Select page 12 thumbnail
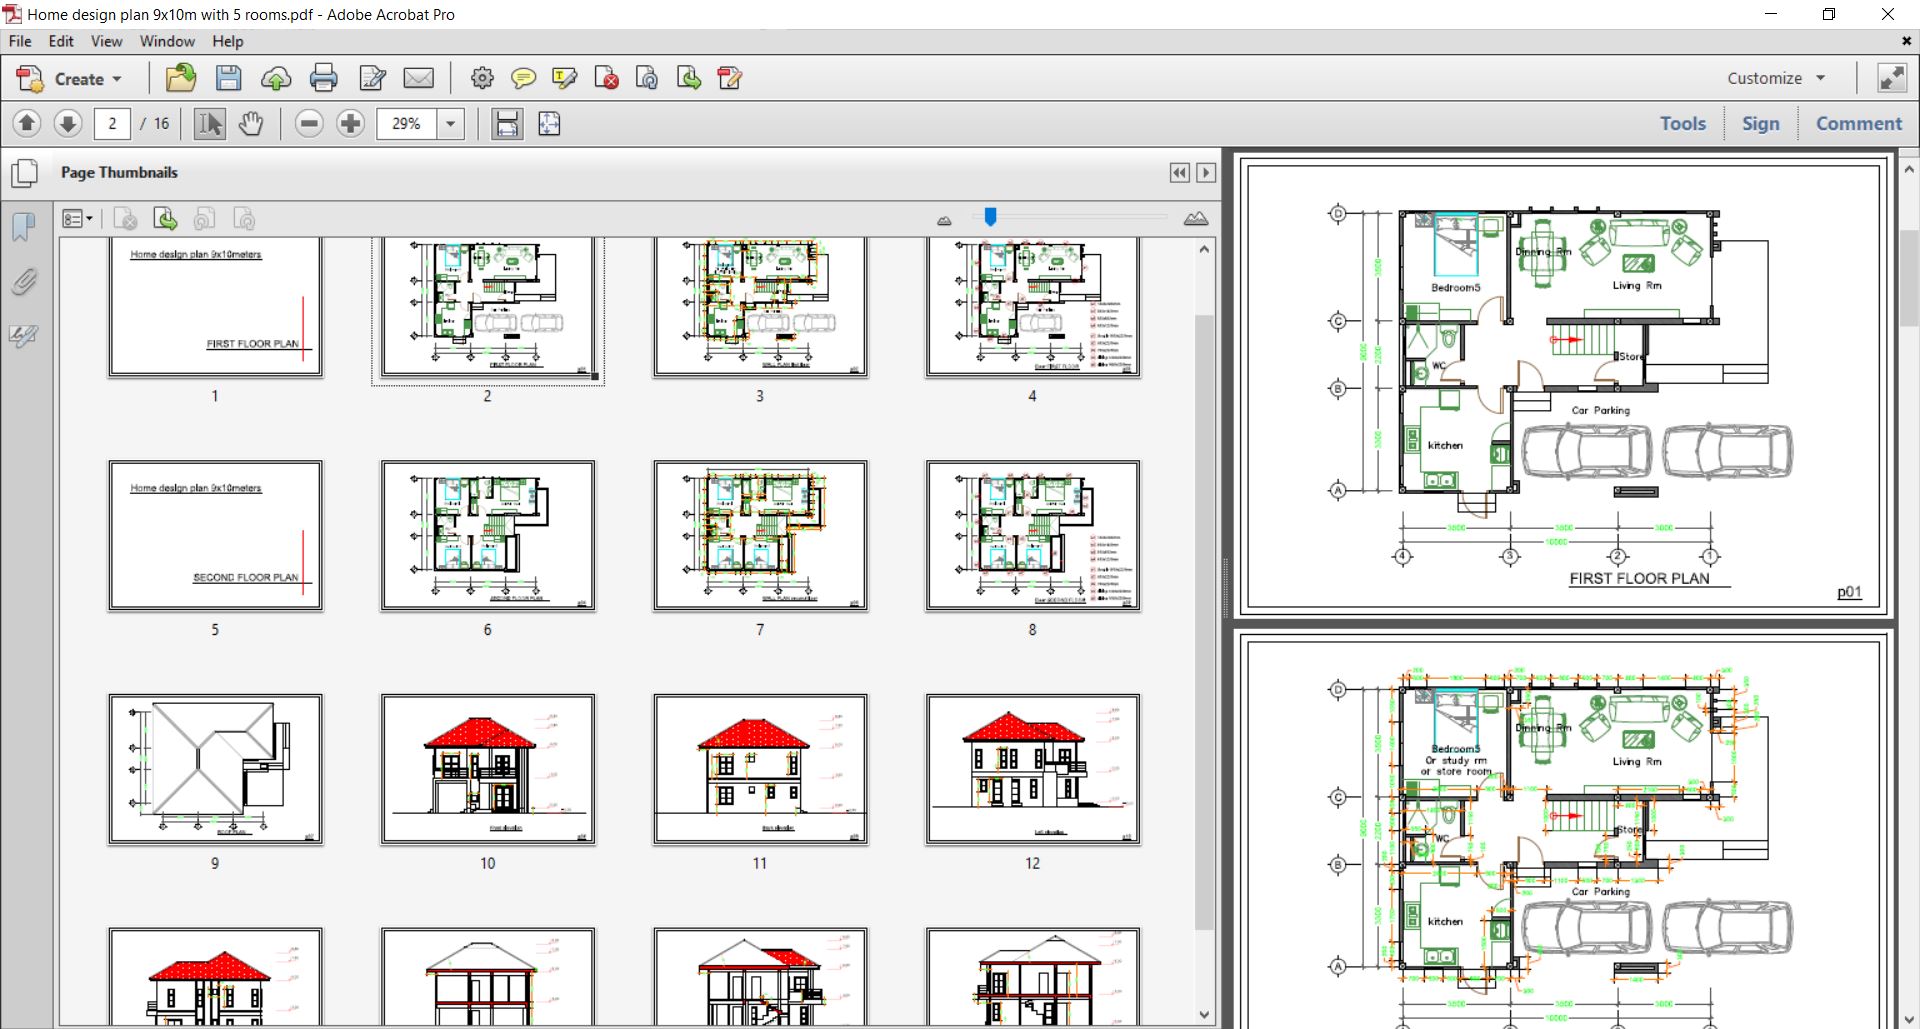 point(1033,769)
